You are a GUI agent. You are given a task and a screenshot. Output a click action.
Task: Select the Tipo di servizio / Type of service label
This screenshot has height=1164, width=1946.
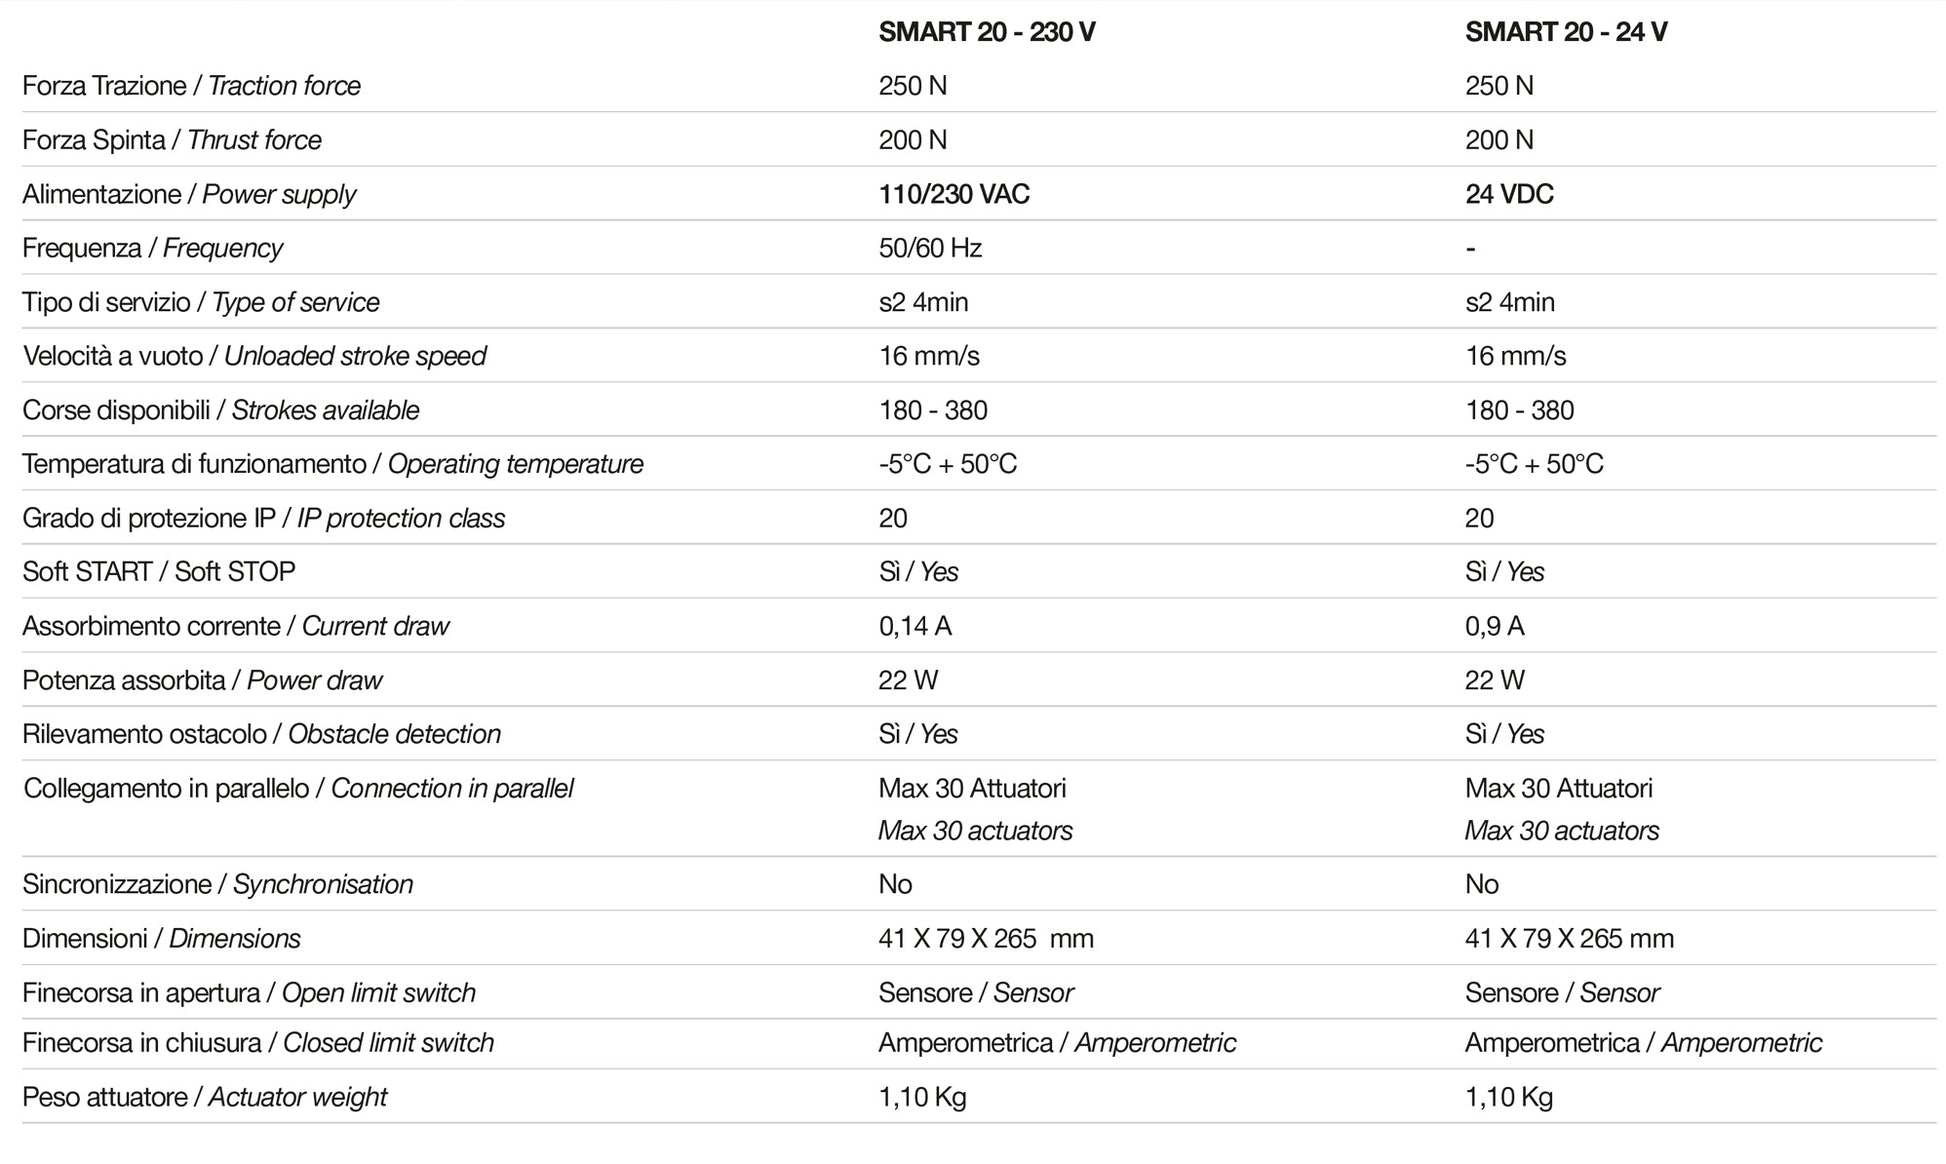[x=200, y=302]
